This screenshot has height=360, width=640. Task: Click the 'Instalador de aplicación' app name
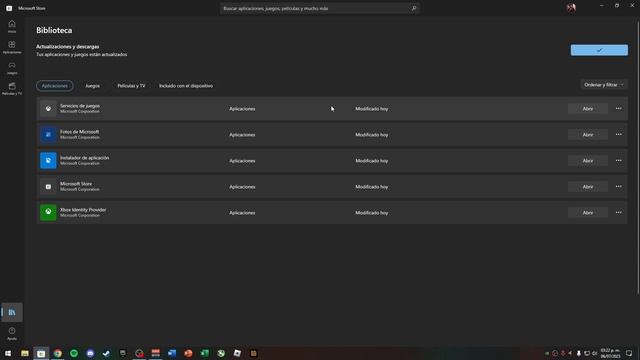pyautogui.click(x=84, y=158)
